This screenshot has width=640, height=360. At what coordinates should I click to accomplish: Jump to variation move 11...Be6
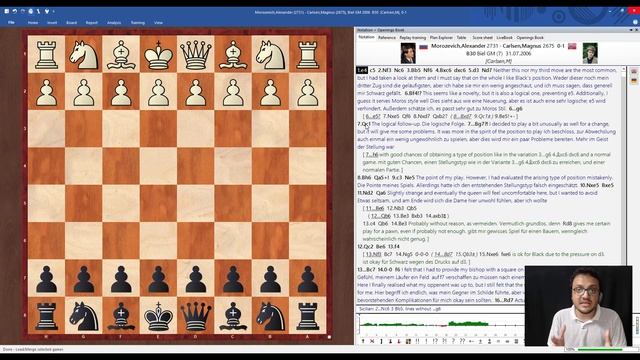(x=375, y=208)
